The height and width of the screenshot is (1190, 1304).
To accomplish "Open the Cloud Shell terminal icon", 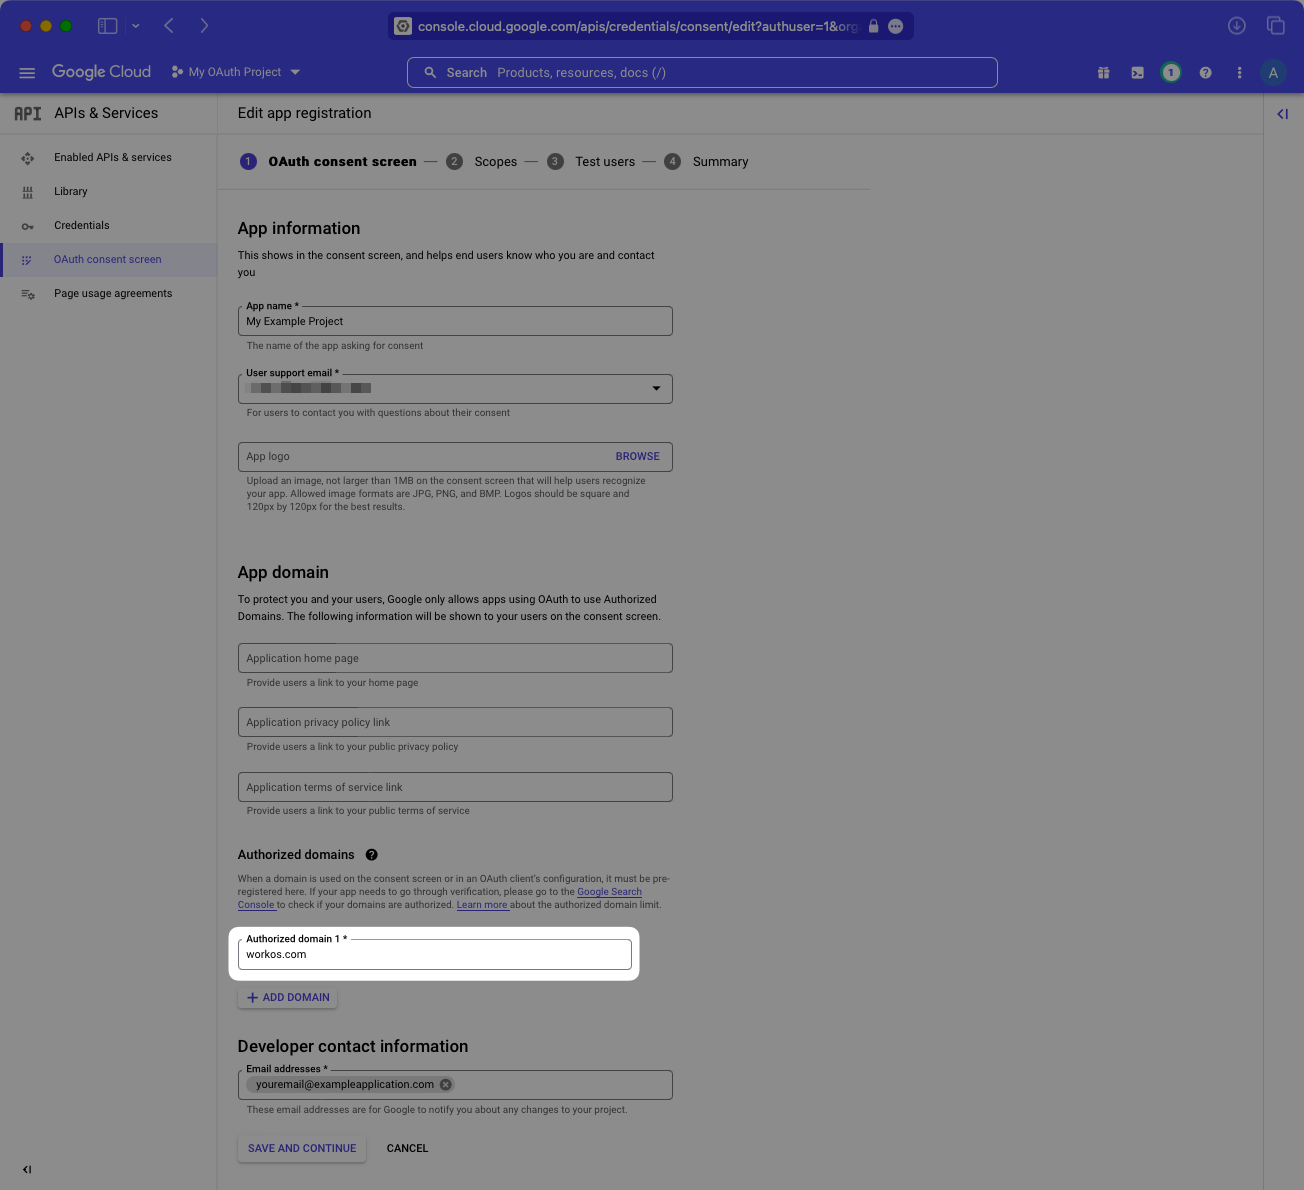I will 1137,72.
